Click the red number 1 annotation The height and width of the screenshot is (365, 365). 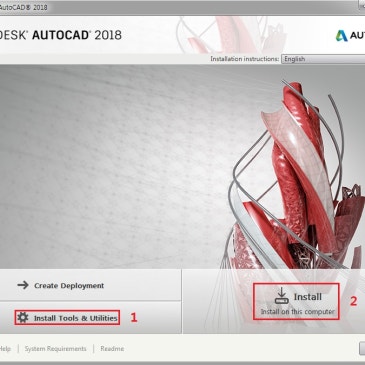click(x=134, y=317)
